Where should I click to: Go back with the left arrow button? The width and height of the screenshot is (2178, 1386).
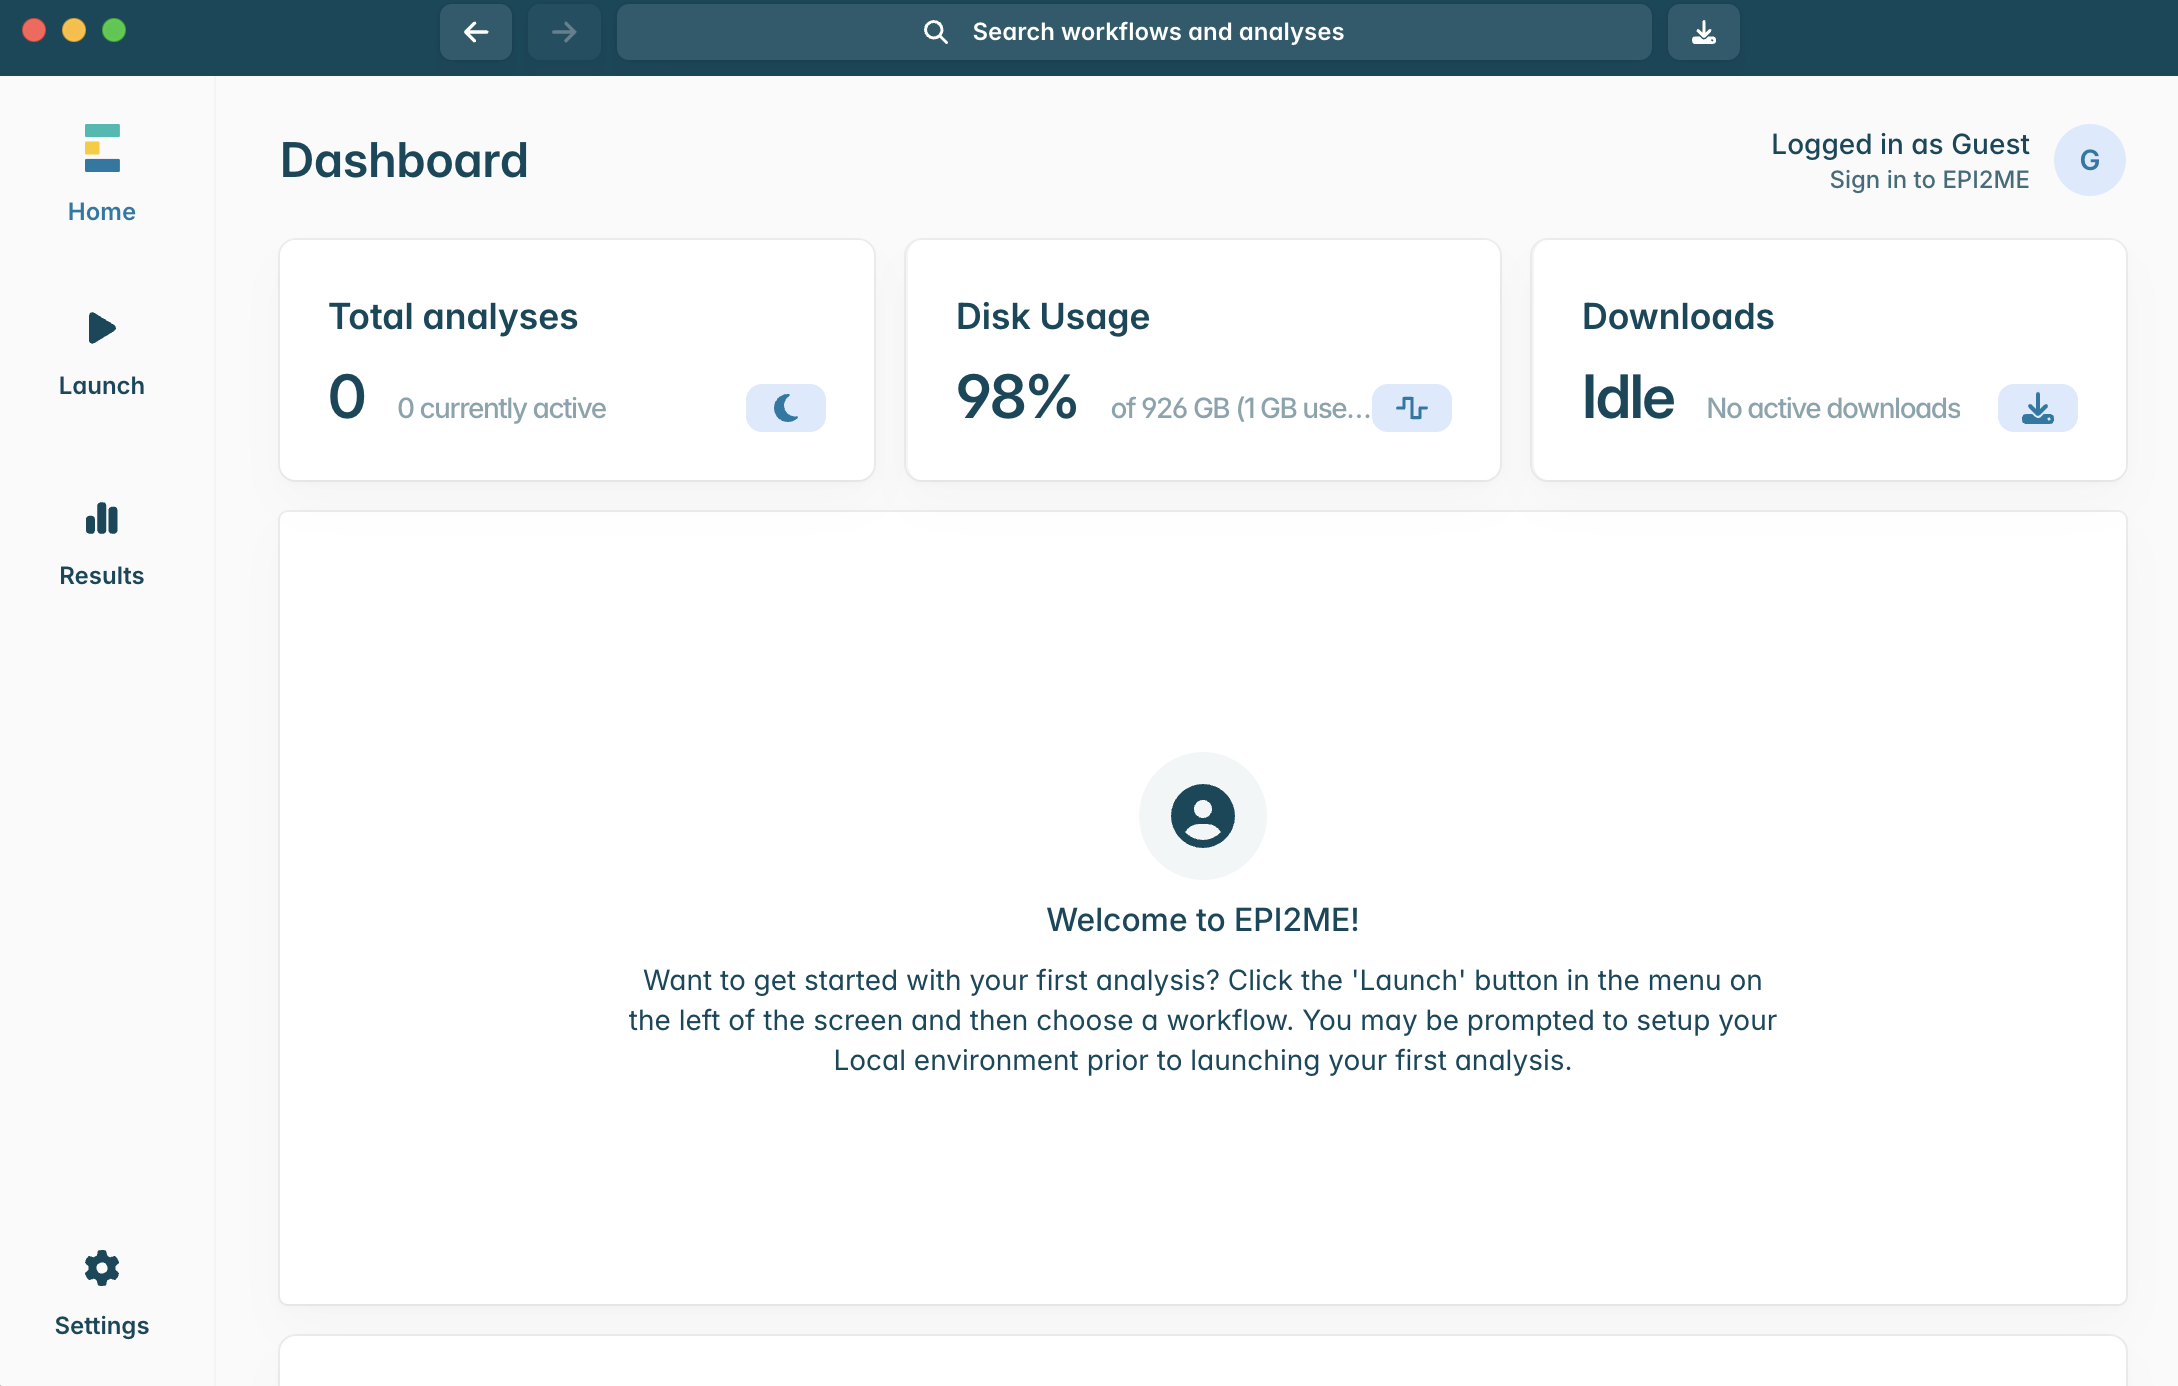[476, 32]
